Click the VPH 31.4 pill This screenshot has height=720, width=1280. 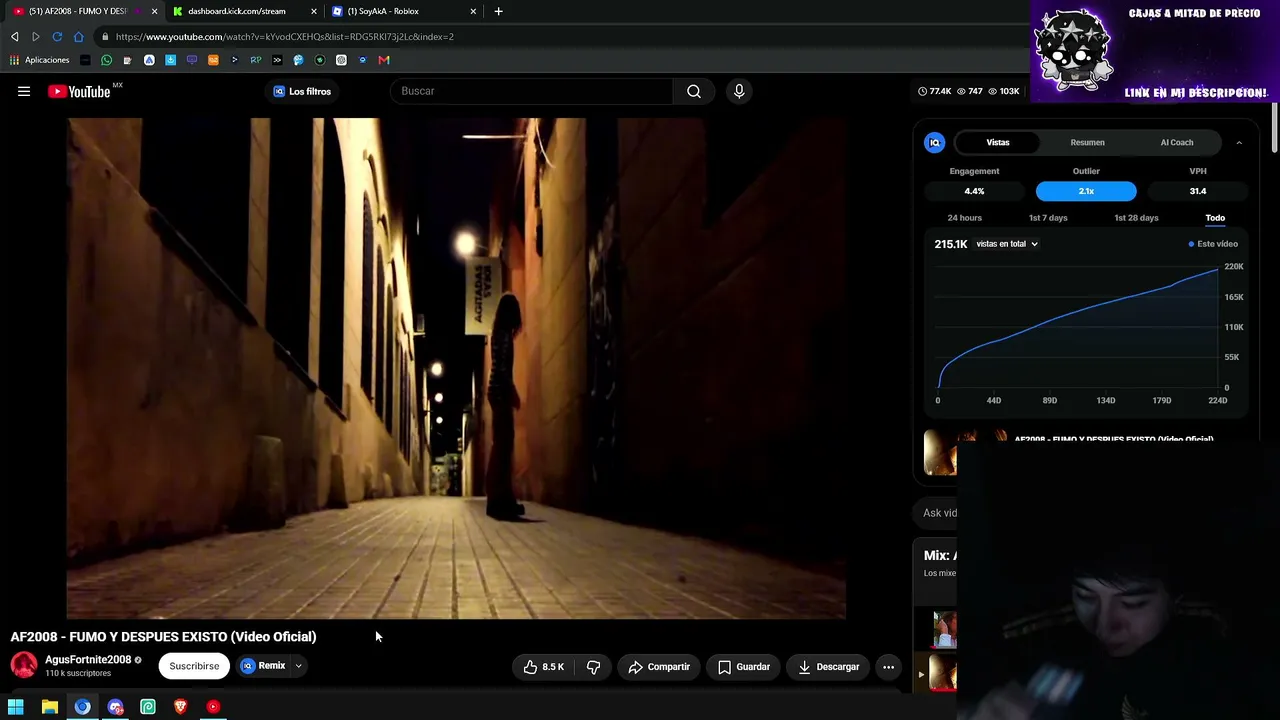click(x=1198, y=191)
